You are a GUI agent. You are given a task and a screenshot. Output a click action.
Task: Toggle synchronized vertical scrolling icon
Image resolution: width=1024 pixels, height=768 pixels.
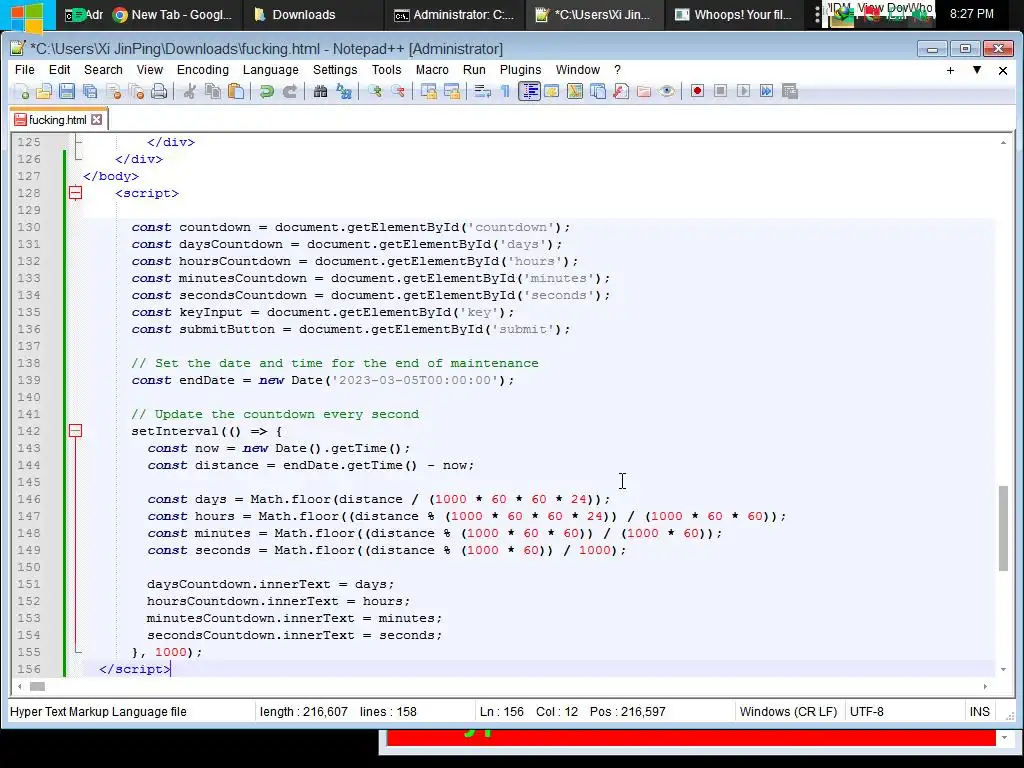pyautogui.click(x=428, y=91)
